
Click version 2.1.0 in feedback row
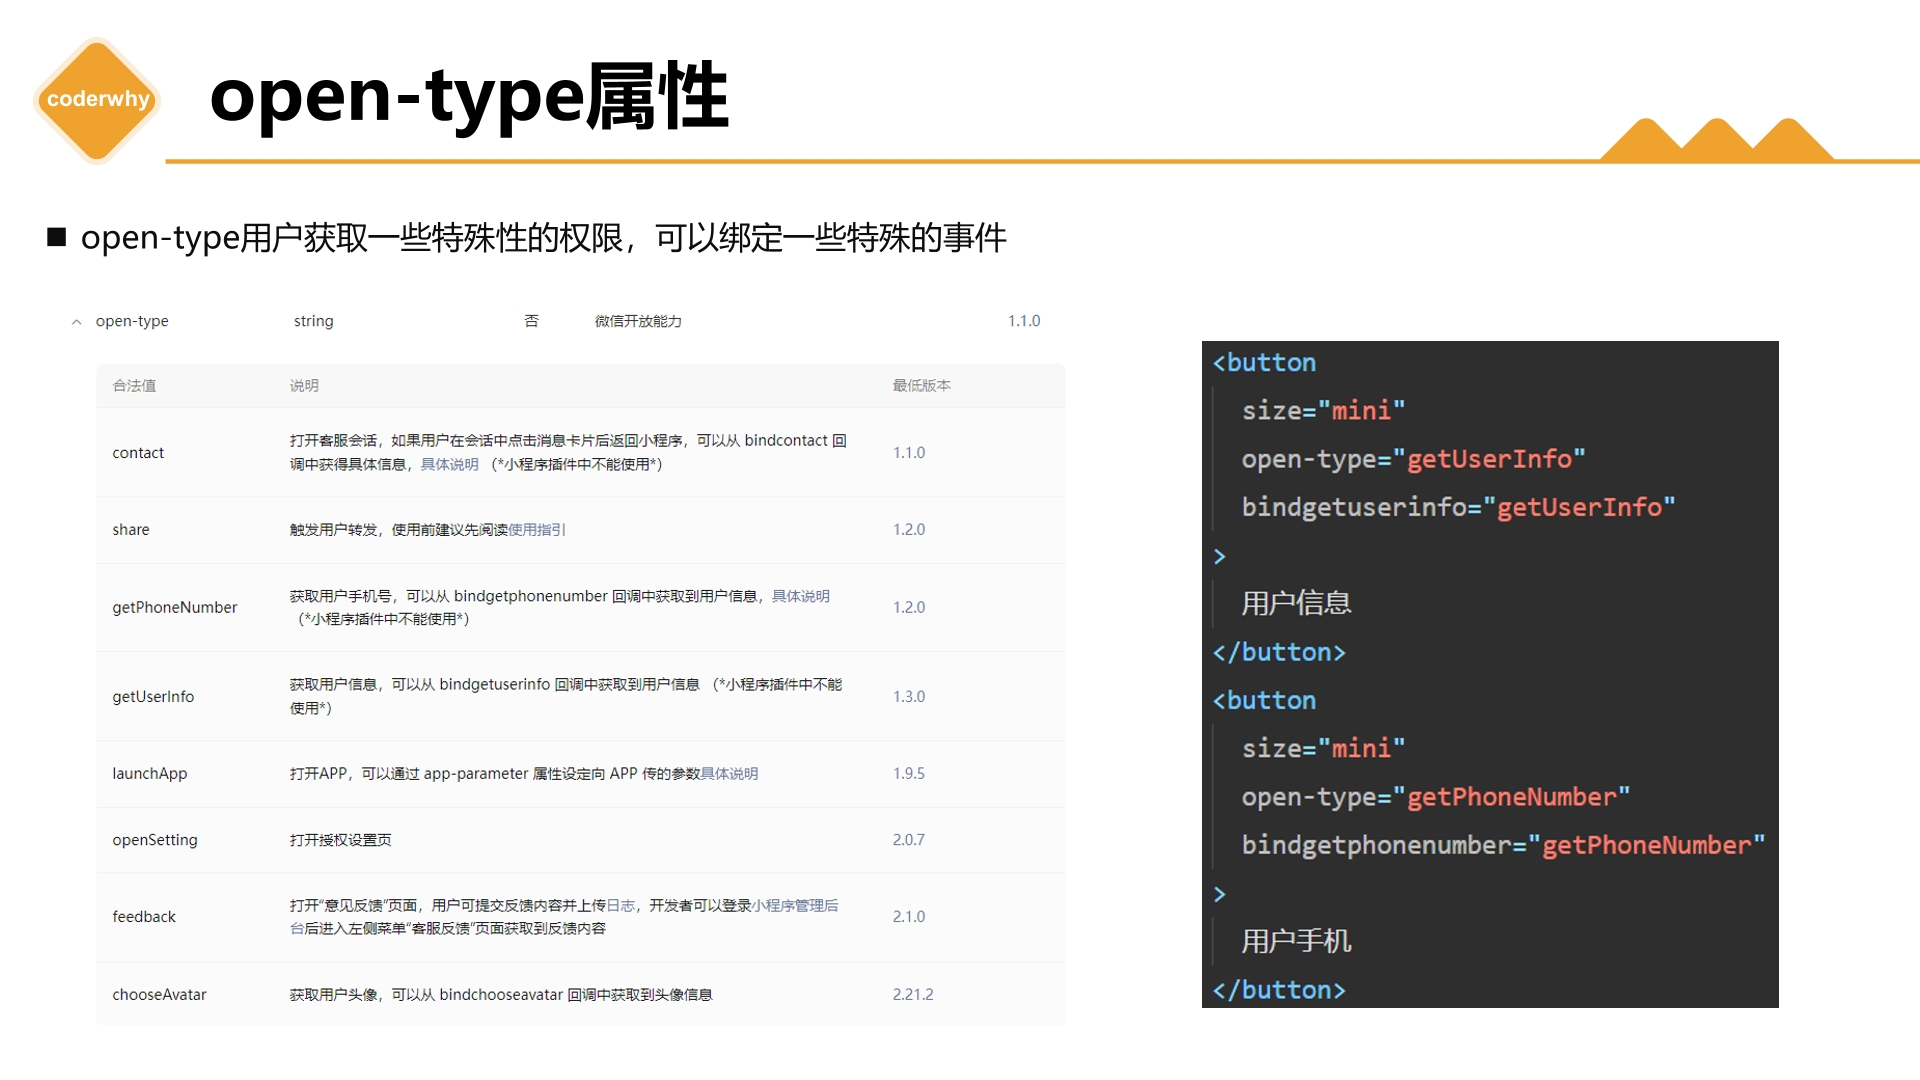tap(909, 916)
